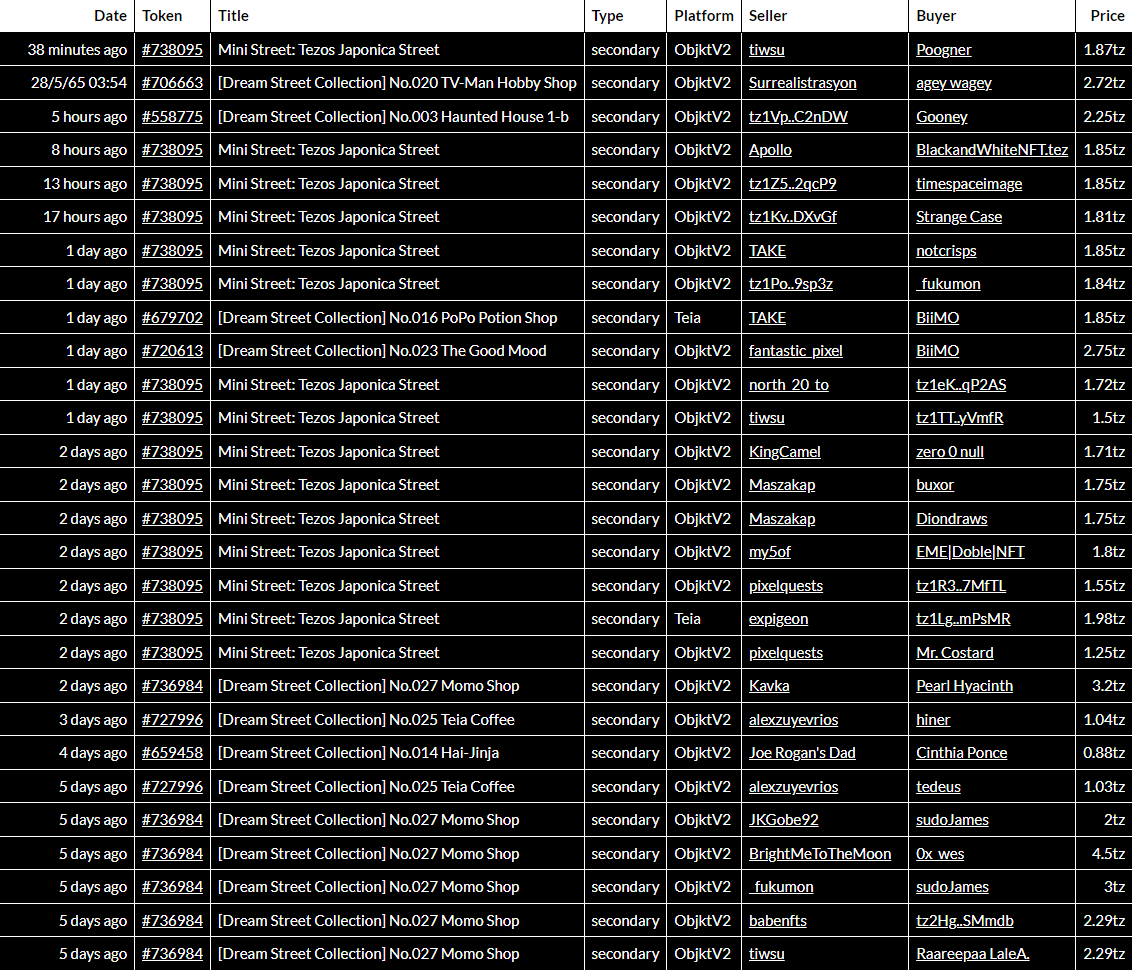Open seller BrightMeToTheMoon profile
Viewport: 1132px width, 970px height.
tap(819, 854)
